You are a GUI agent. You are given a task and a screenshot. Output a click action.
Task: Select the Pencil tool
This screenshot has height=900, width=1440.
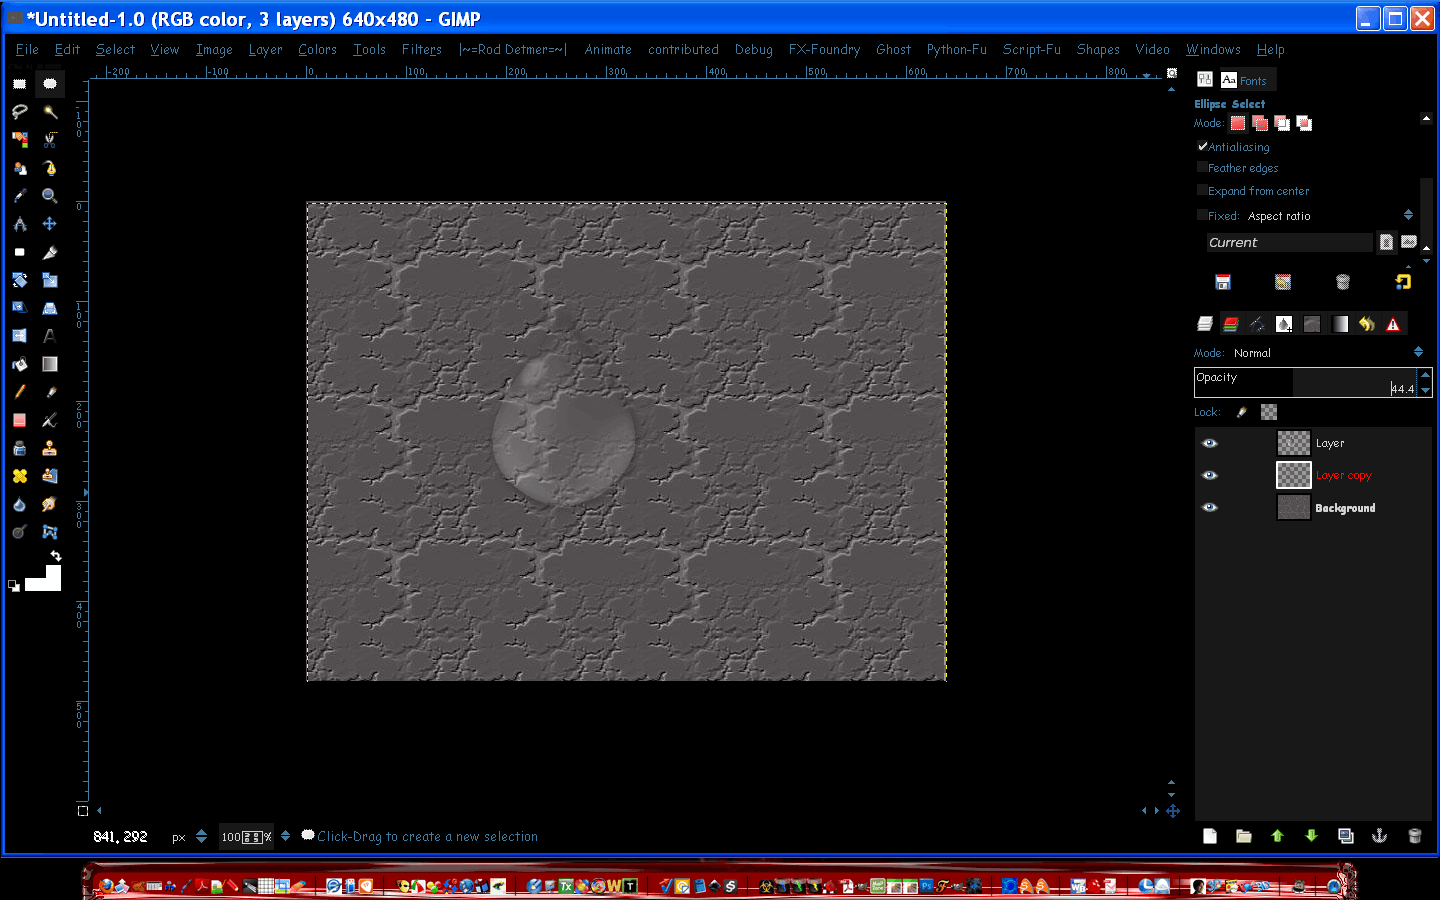click(x=19, y=392)
